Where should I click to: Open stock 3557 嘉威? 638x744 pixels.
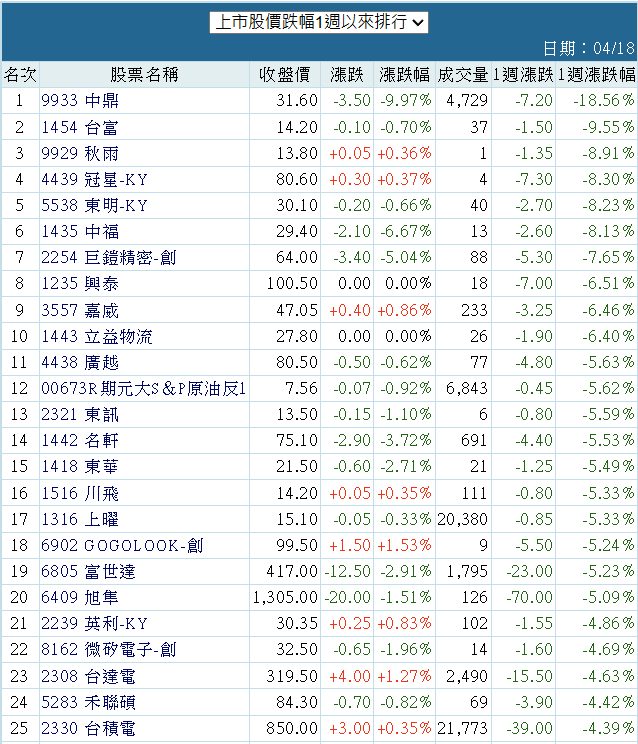[80, 310]
